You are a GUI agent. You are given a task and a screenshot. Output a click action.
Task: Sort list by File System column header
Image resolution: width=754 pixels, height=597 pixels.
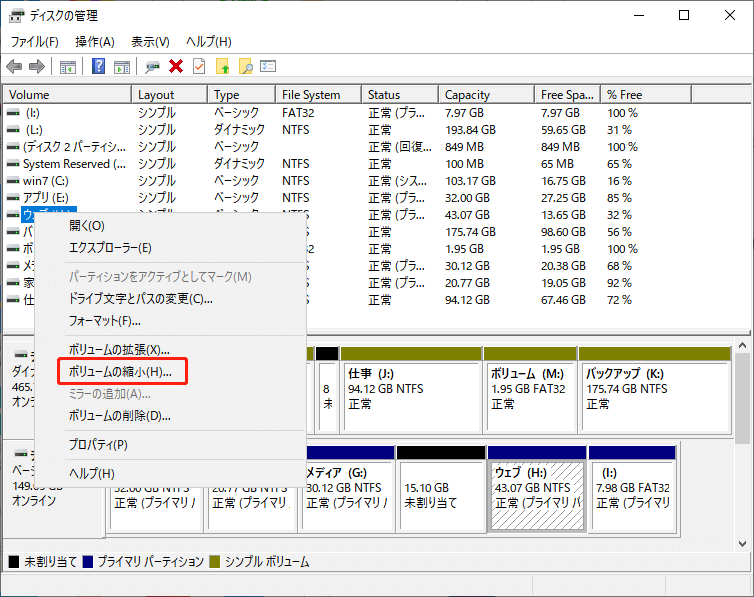tap(311, 95)
